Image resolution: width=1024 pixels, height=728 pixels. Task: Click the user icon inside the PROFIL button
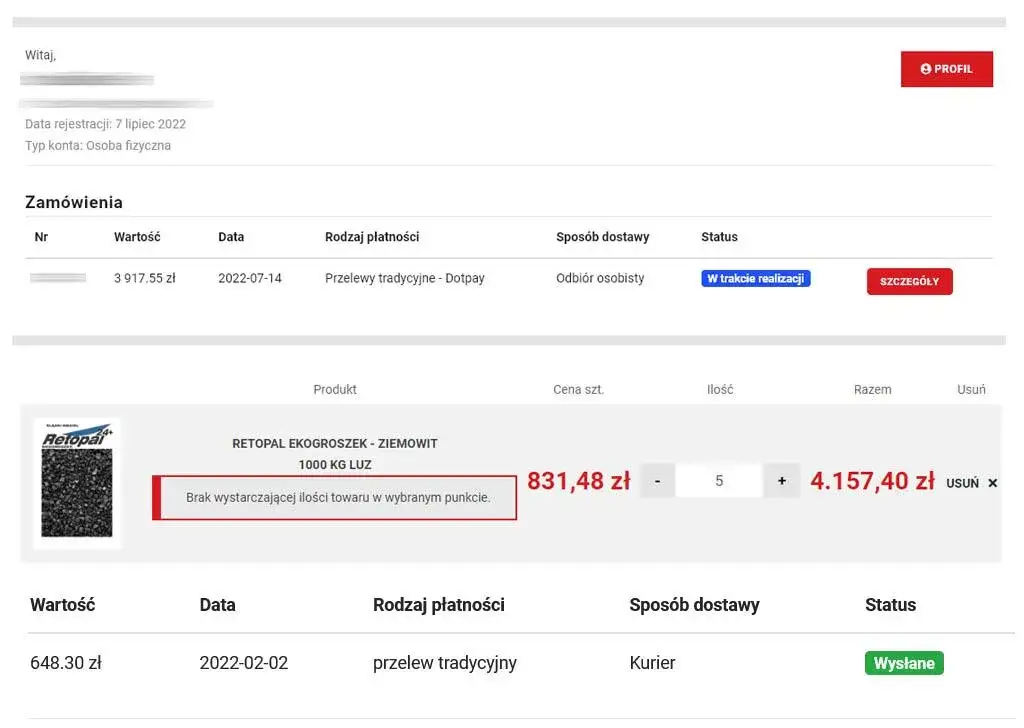click(925, 69)
